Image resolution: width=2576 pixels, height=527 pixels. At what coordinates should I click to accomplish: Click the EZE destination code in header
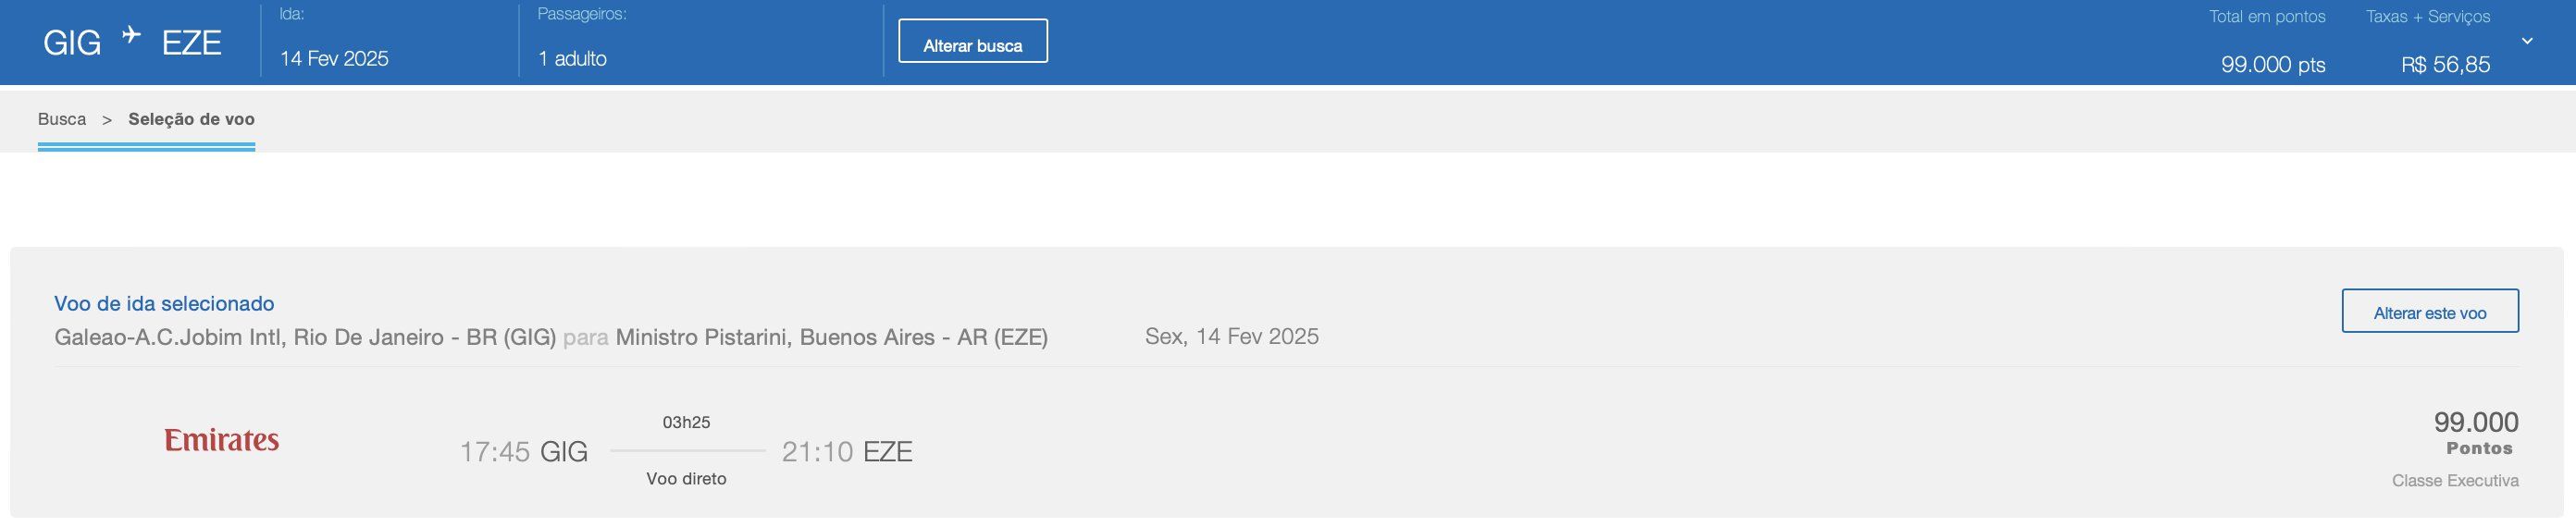(191, 43)
